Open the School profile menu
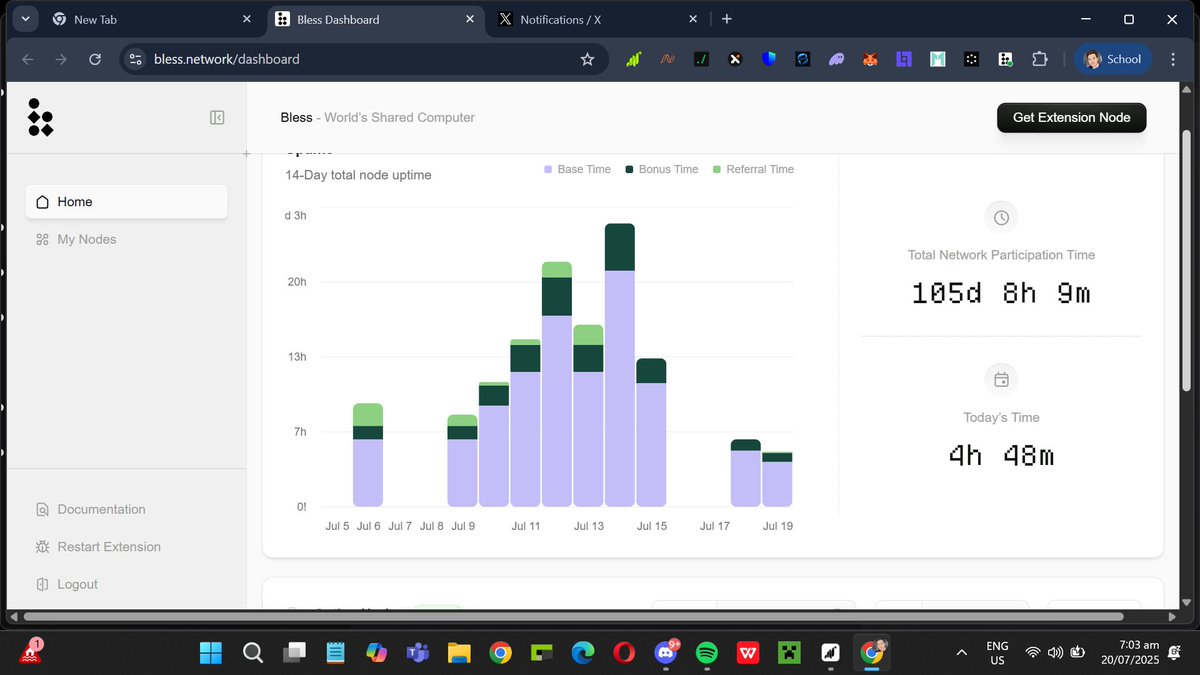Image resolution: width=1200 pixels, height=675 pixels. tap(1112, 59)
